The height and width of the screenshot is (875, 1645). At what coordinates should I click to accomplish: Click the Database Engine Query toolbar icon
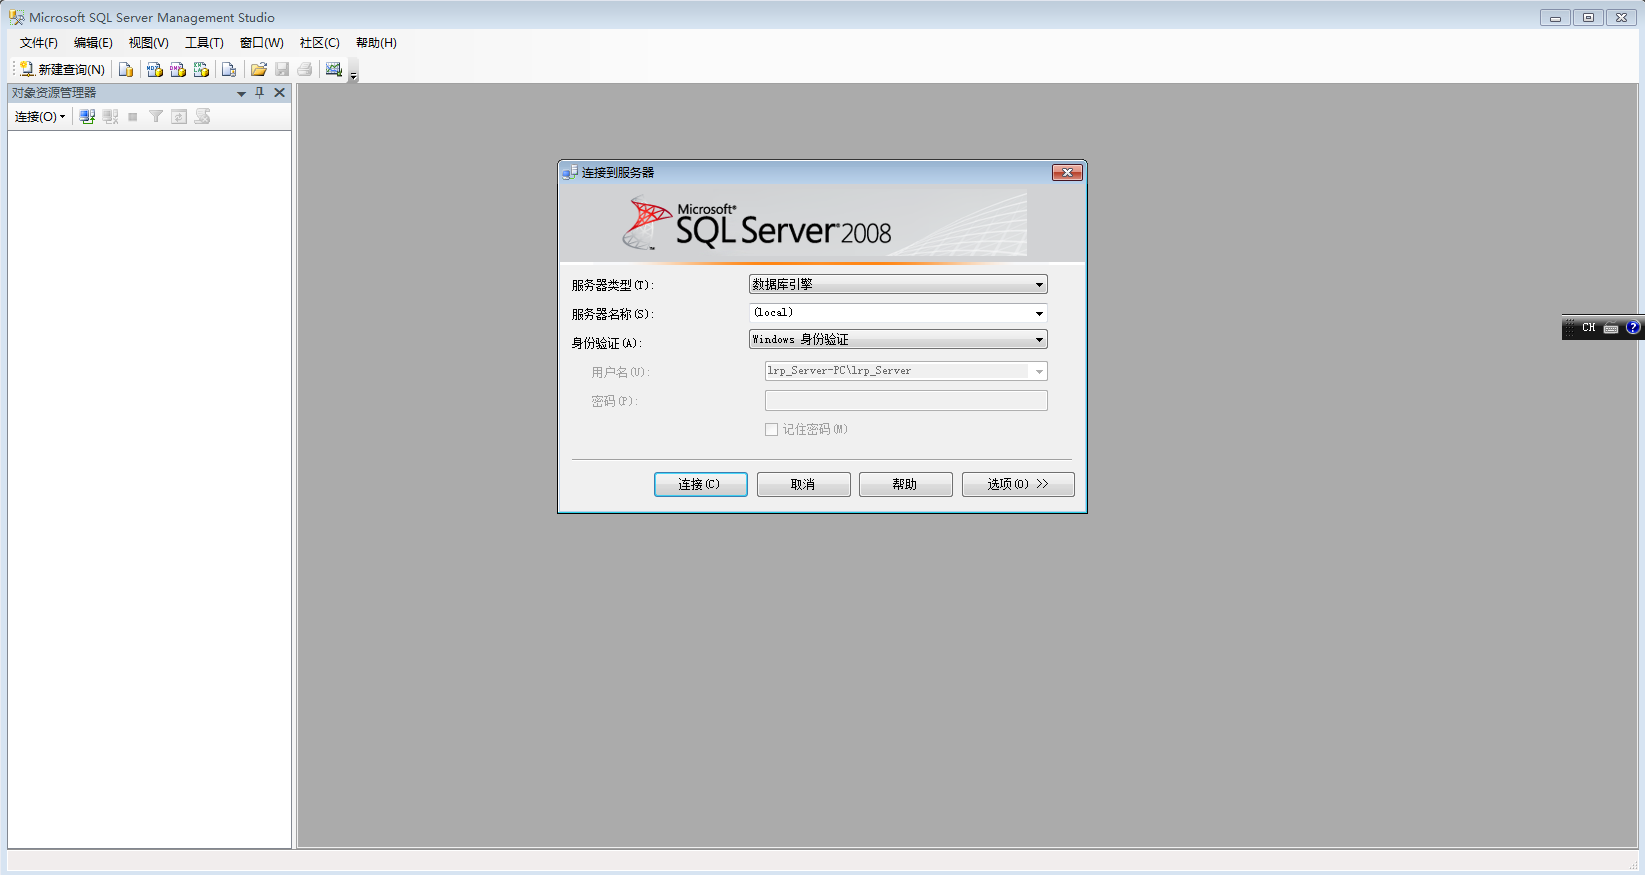(x=126, y=69)
